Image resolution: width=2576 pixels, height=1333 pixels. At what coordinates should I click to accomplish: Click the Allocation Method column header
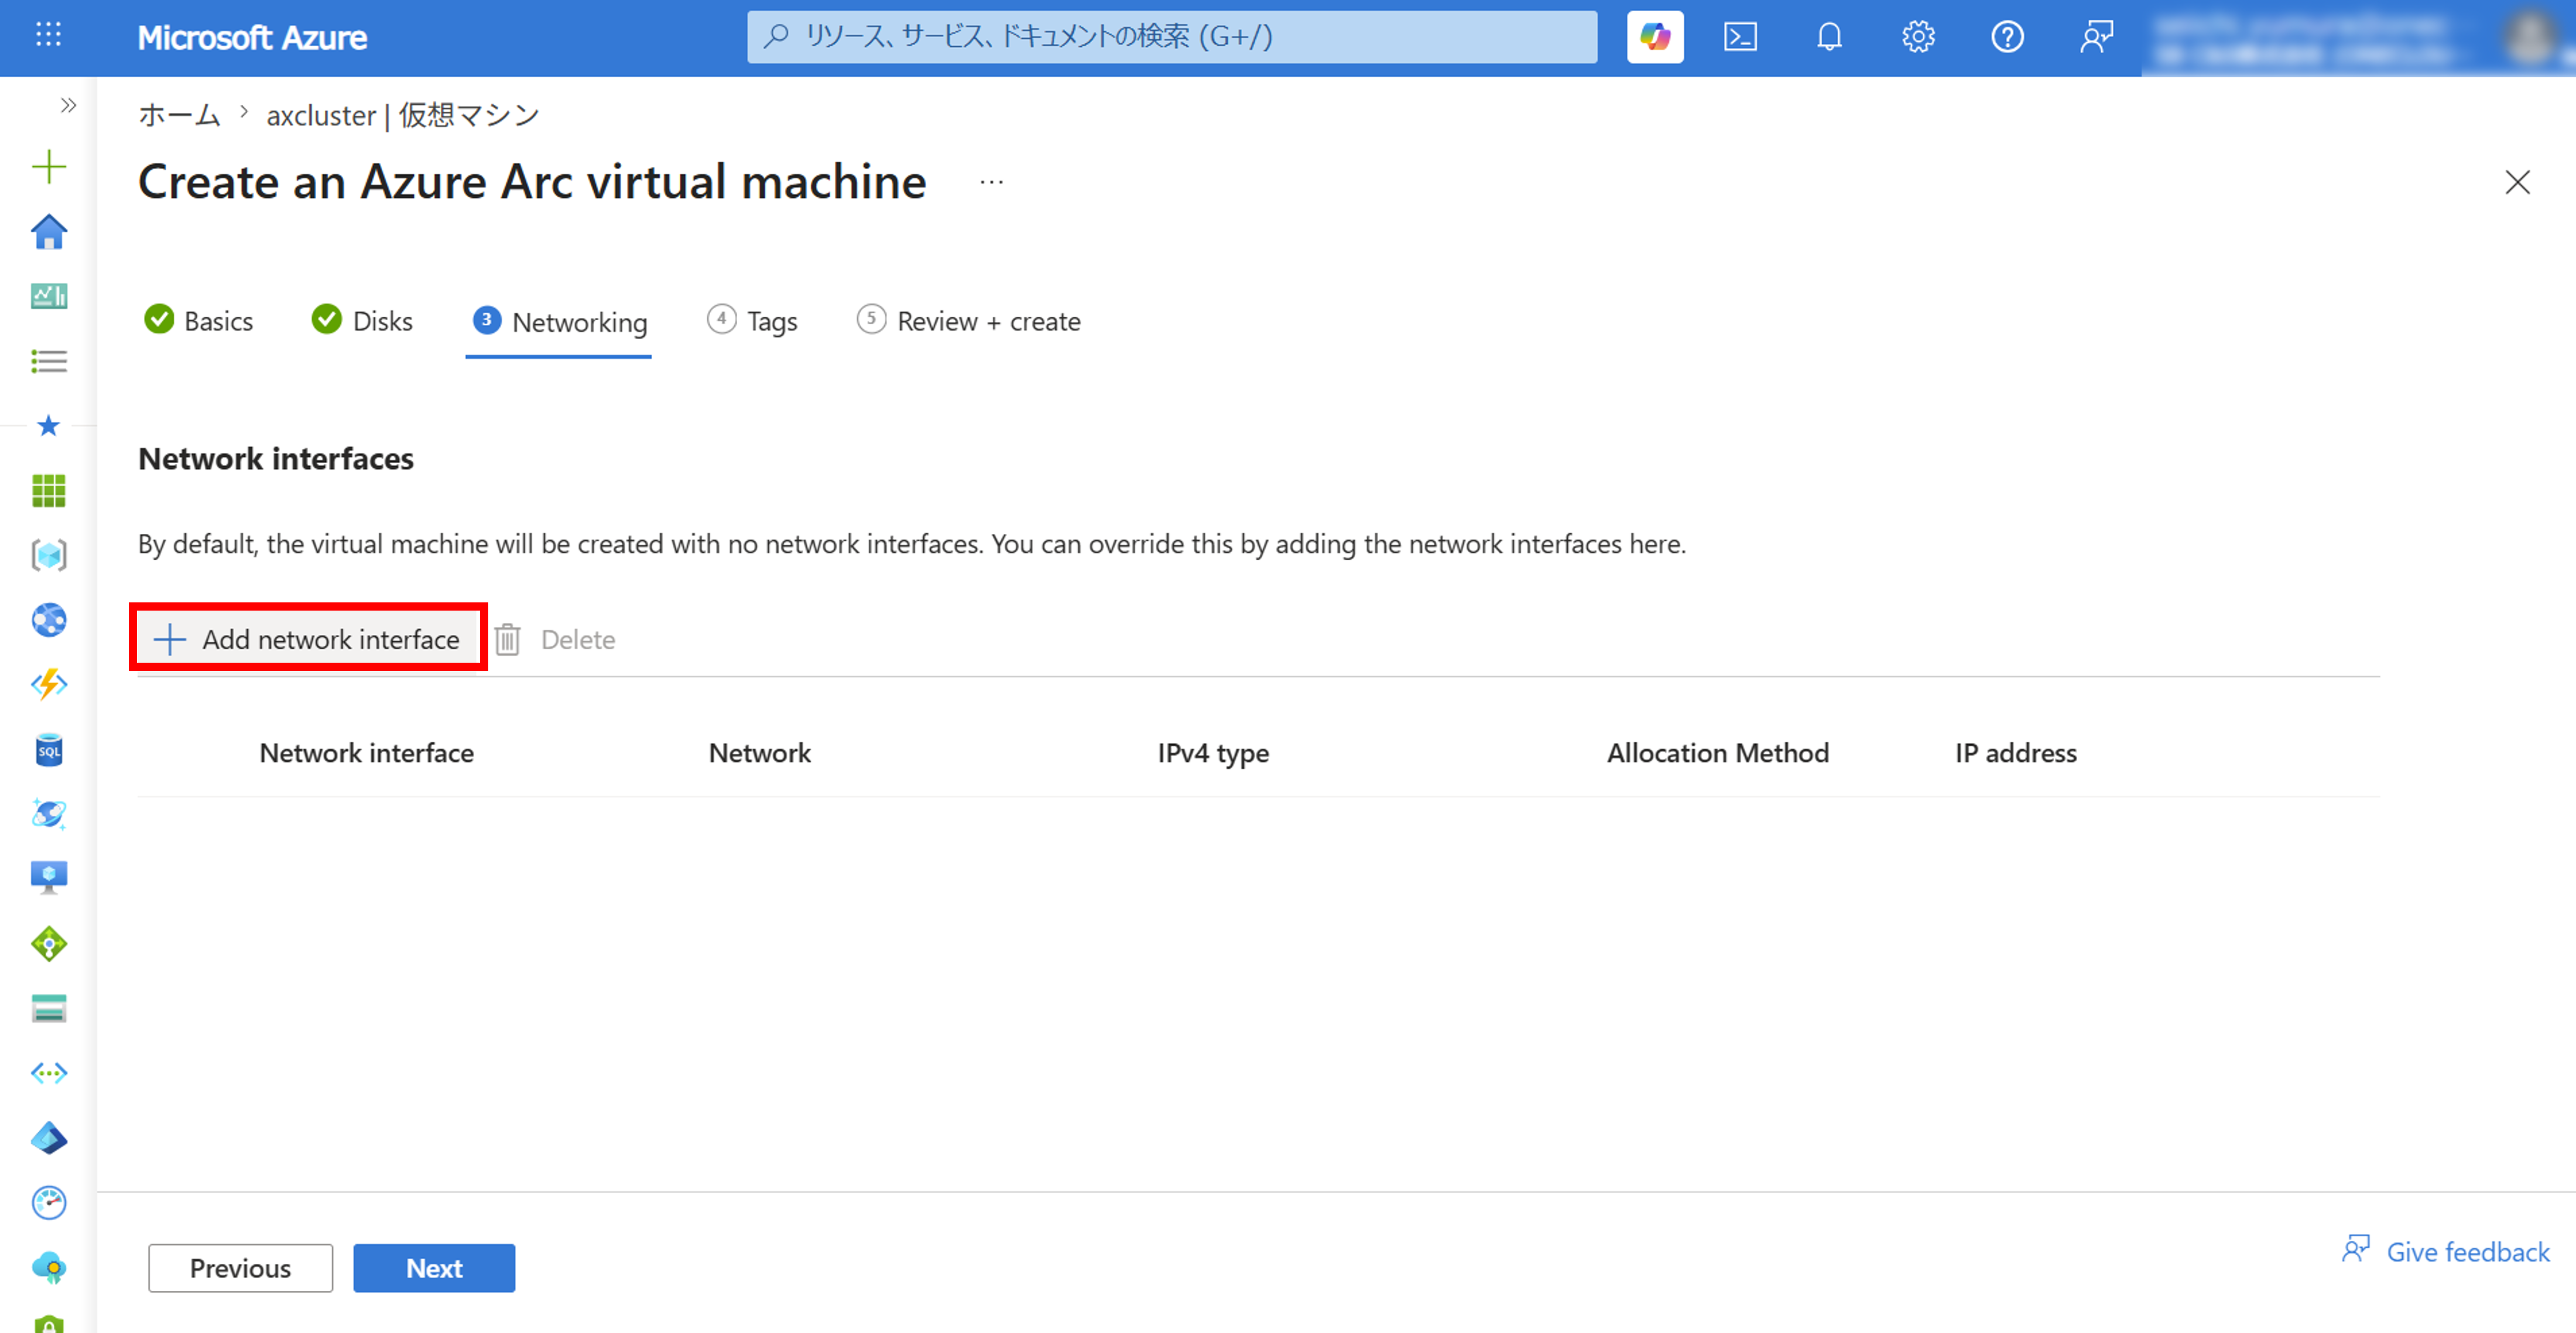[x=1717, y=753]
